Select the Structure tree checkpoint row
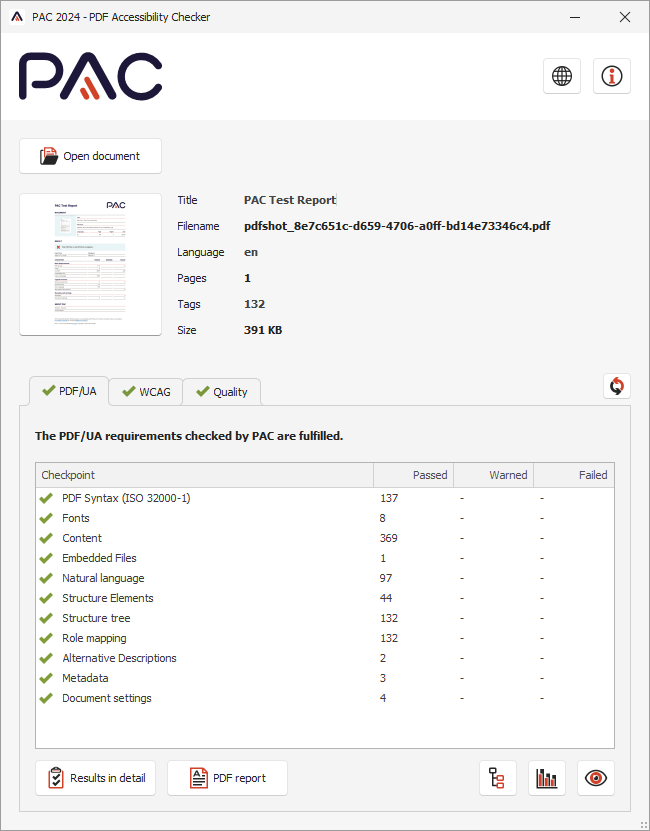Image resolution: width=650 pixels, height=831 pixels. tap(325, 618)
